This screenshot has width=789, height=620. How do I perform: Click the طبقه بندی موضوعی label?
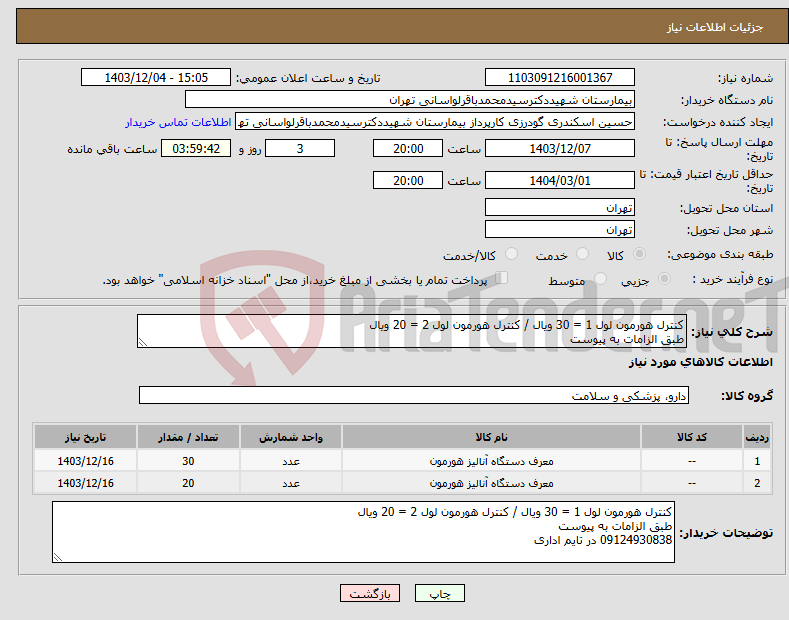[x=720, y=255]
